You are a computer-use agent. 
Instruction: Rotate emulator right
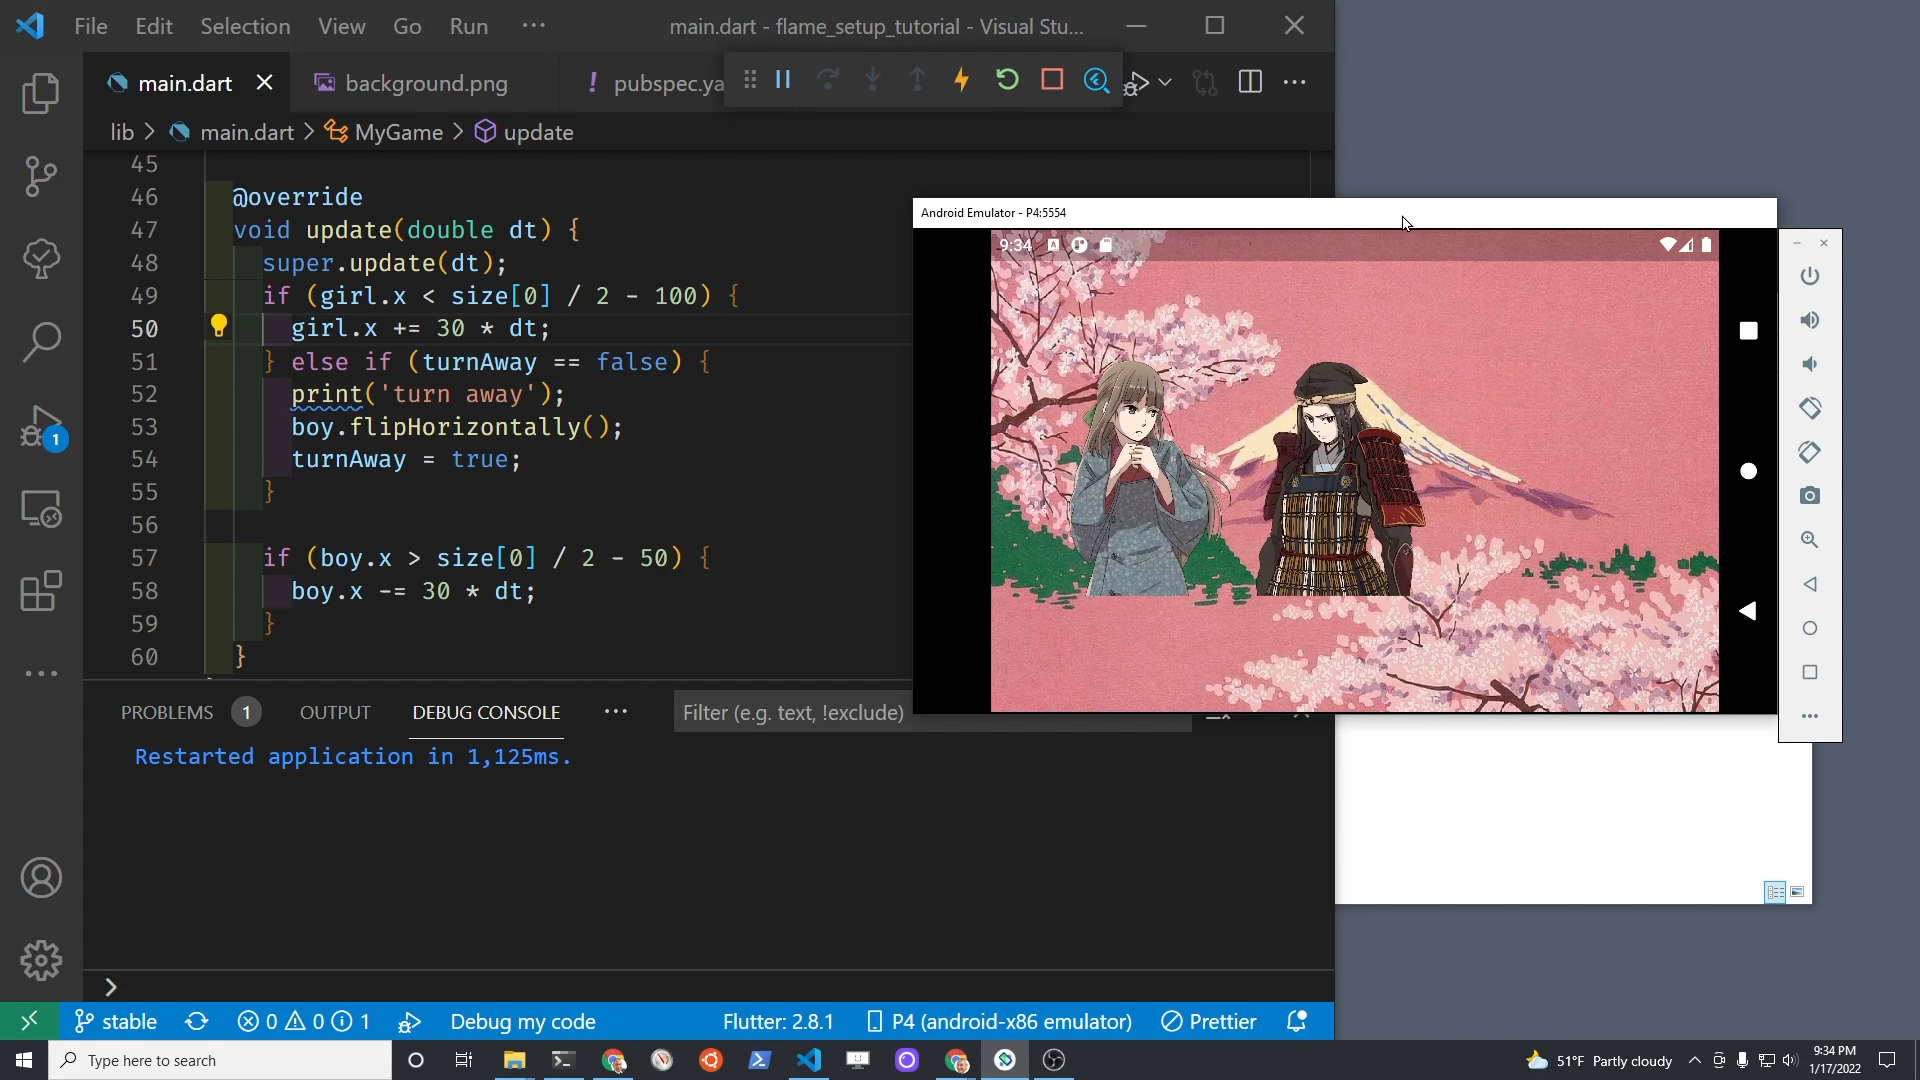(1810, 452)
